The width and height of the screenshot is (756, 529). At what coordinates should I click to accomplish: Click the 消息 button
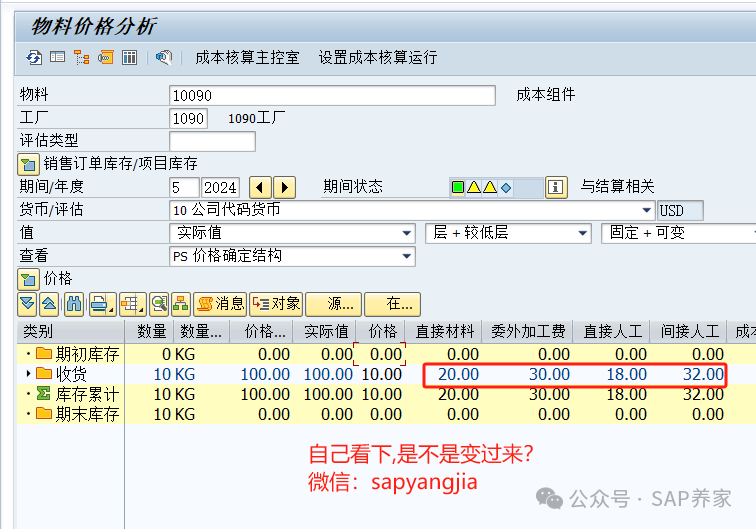[220, 304]
